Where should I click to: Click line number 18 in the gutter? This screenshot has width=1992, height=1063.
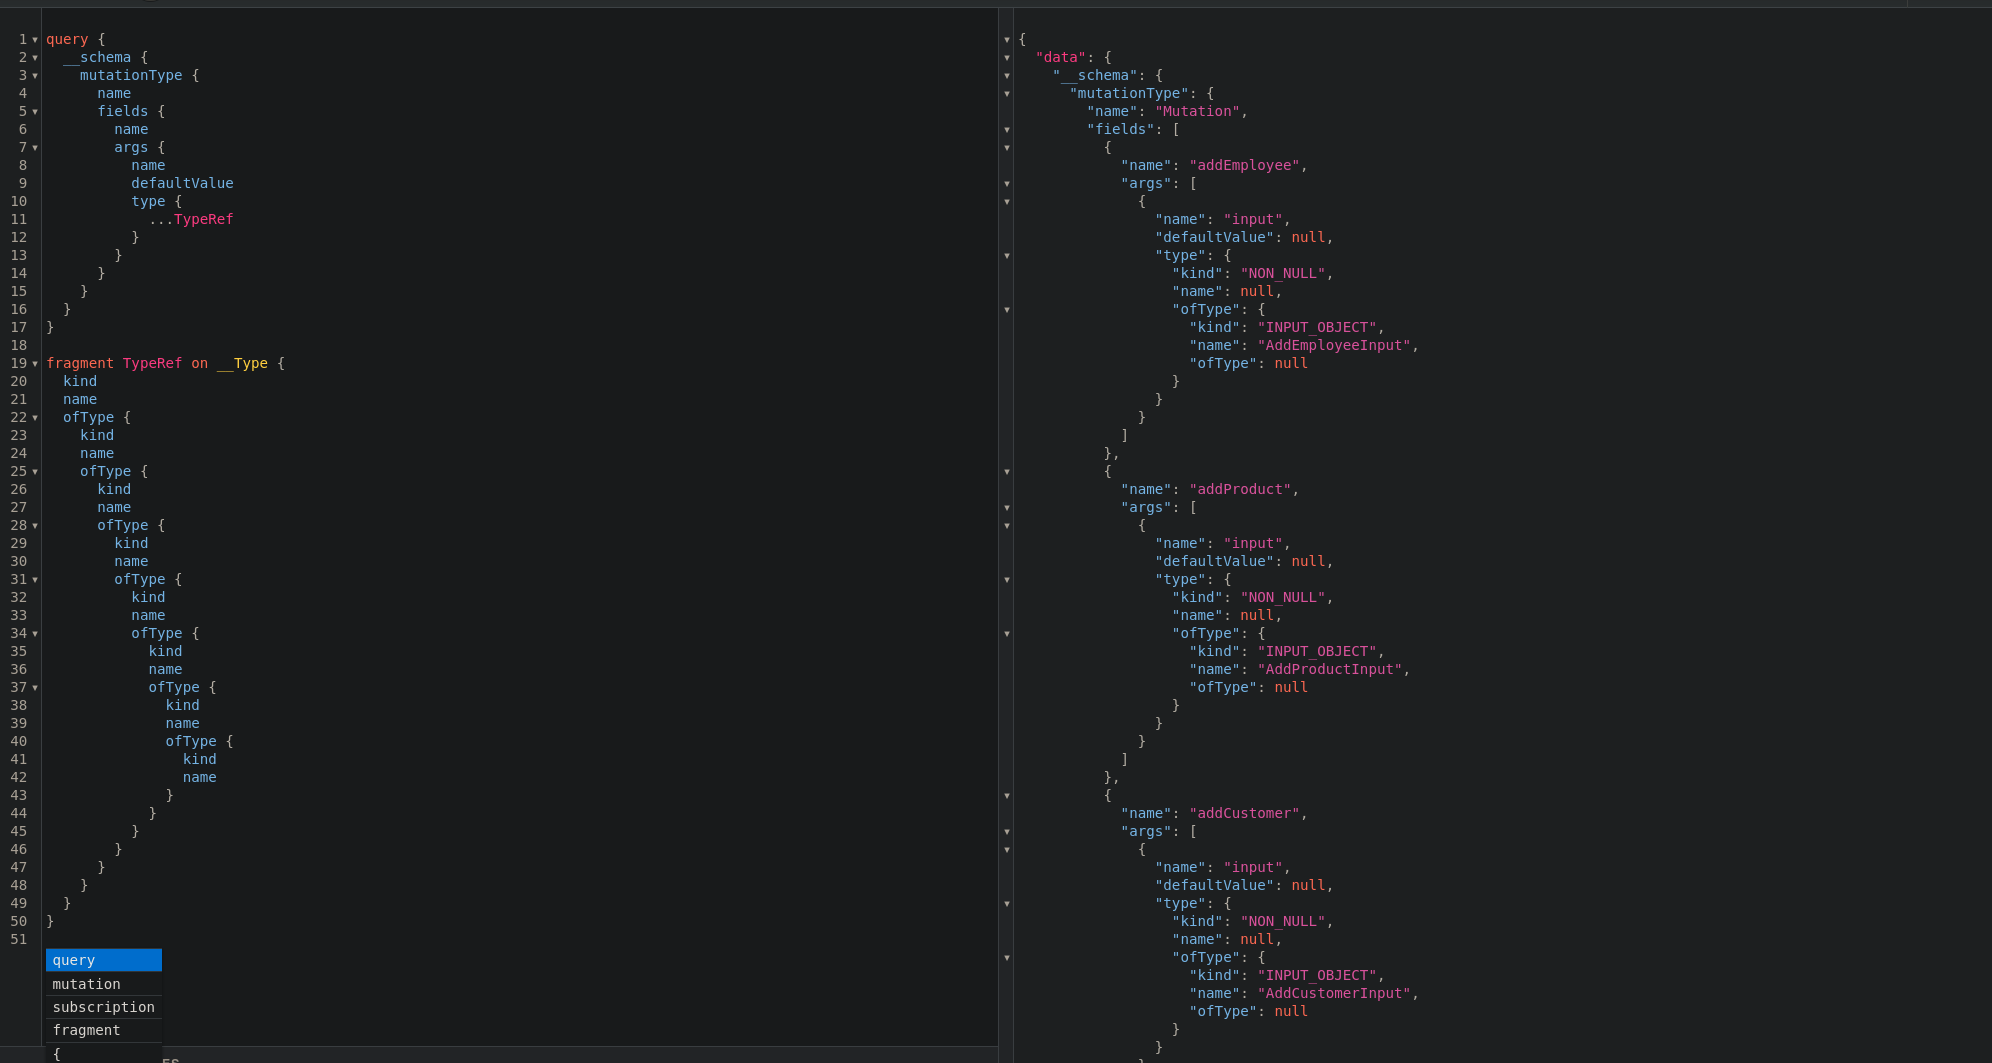(19, 345)
